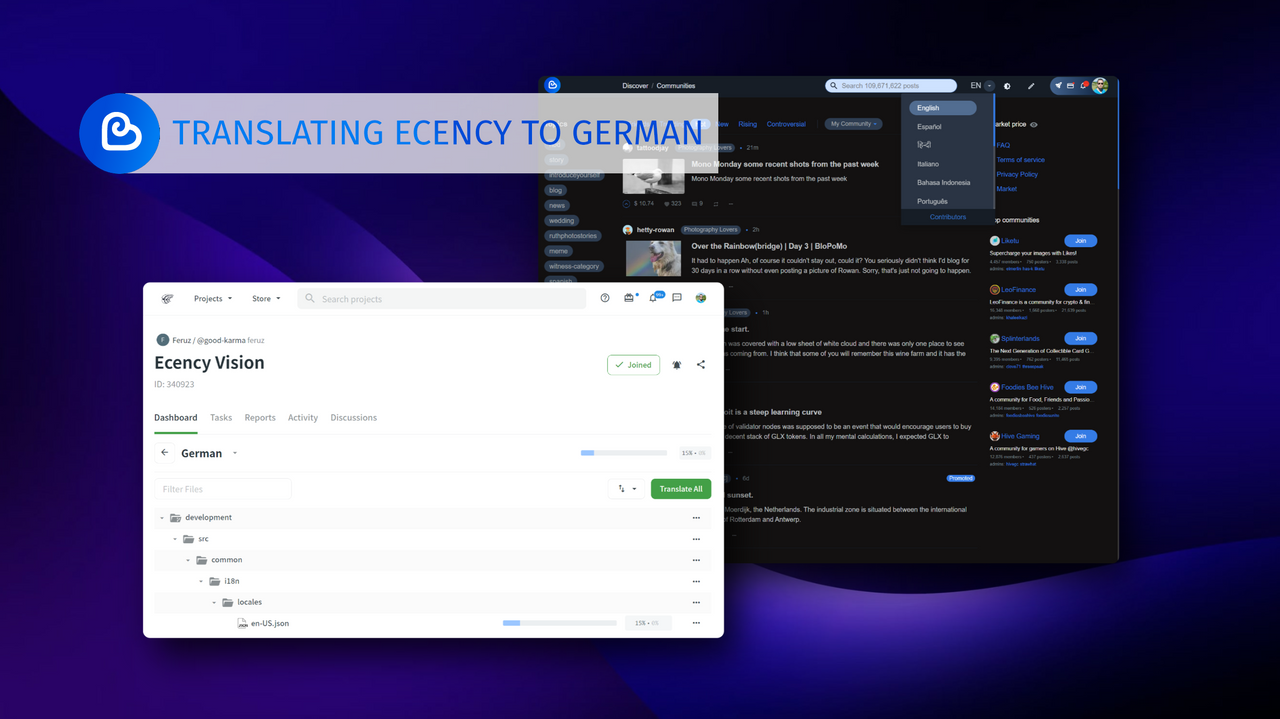
Task: Open the gift box what's-new icon
Action: [x=629, y=298]
